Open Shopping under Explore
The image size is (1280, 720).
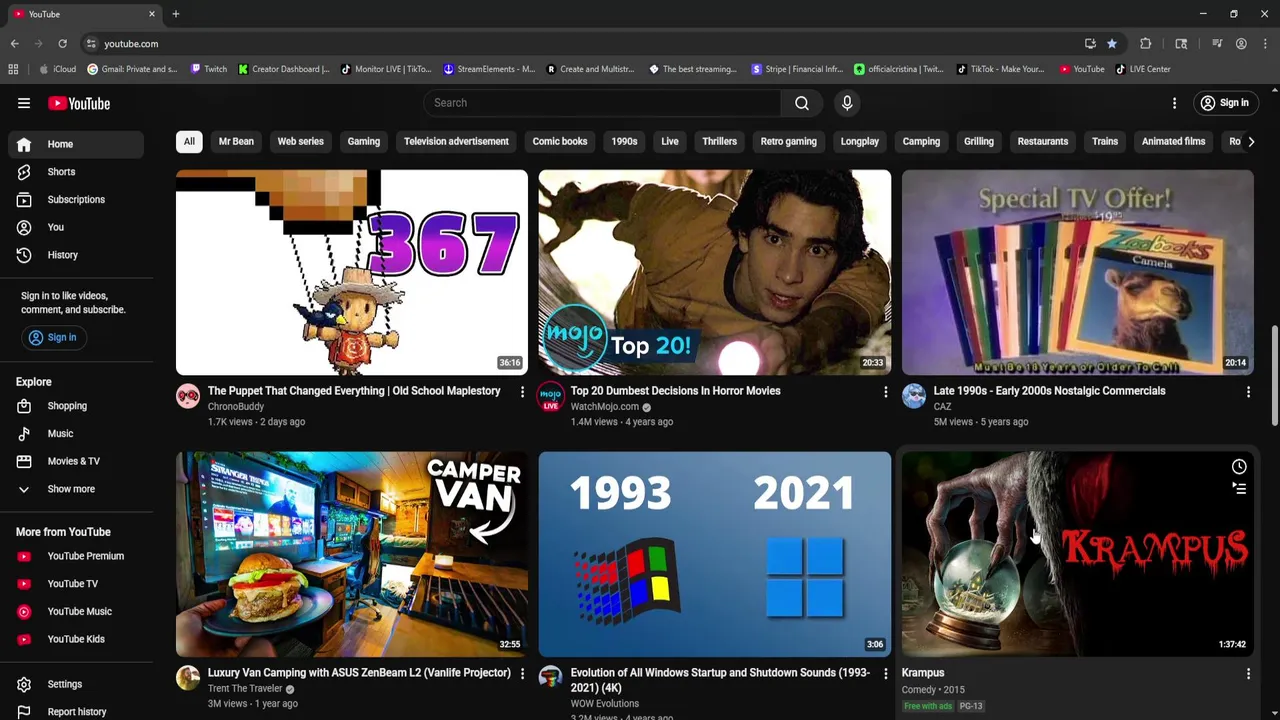(77, 406)
